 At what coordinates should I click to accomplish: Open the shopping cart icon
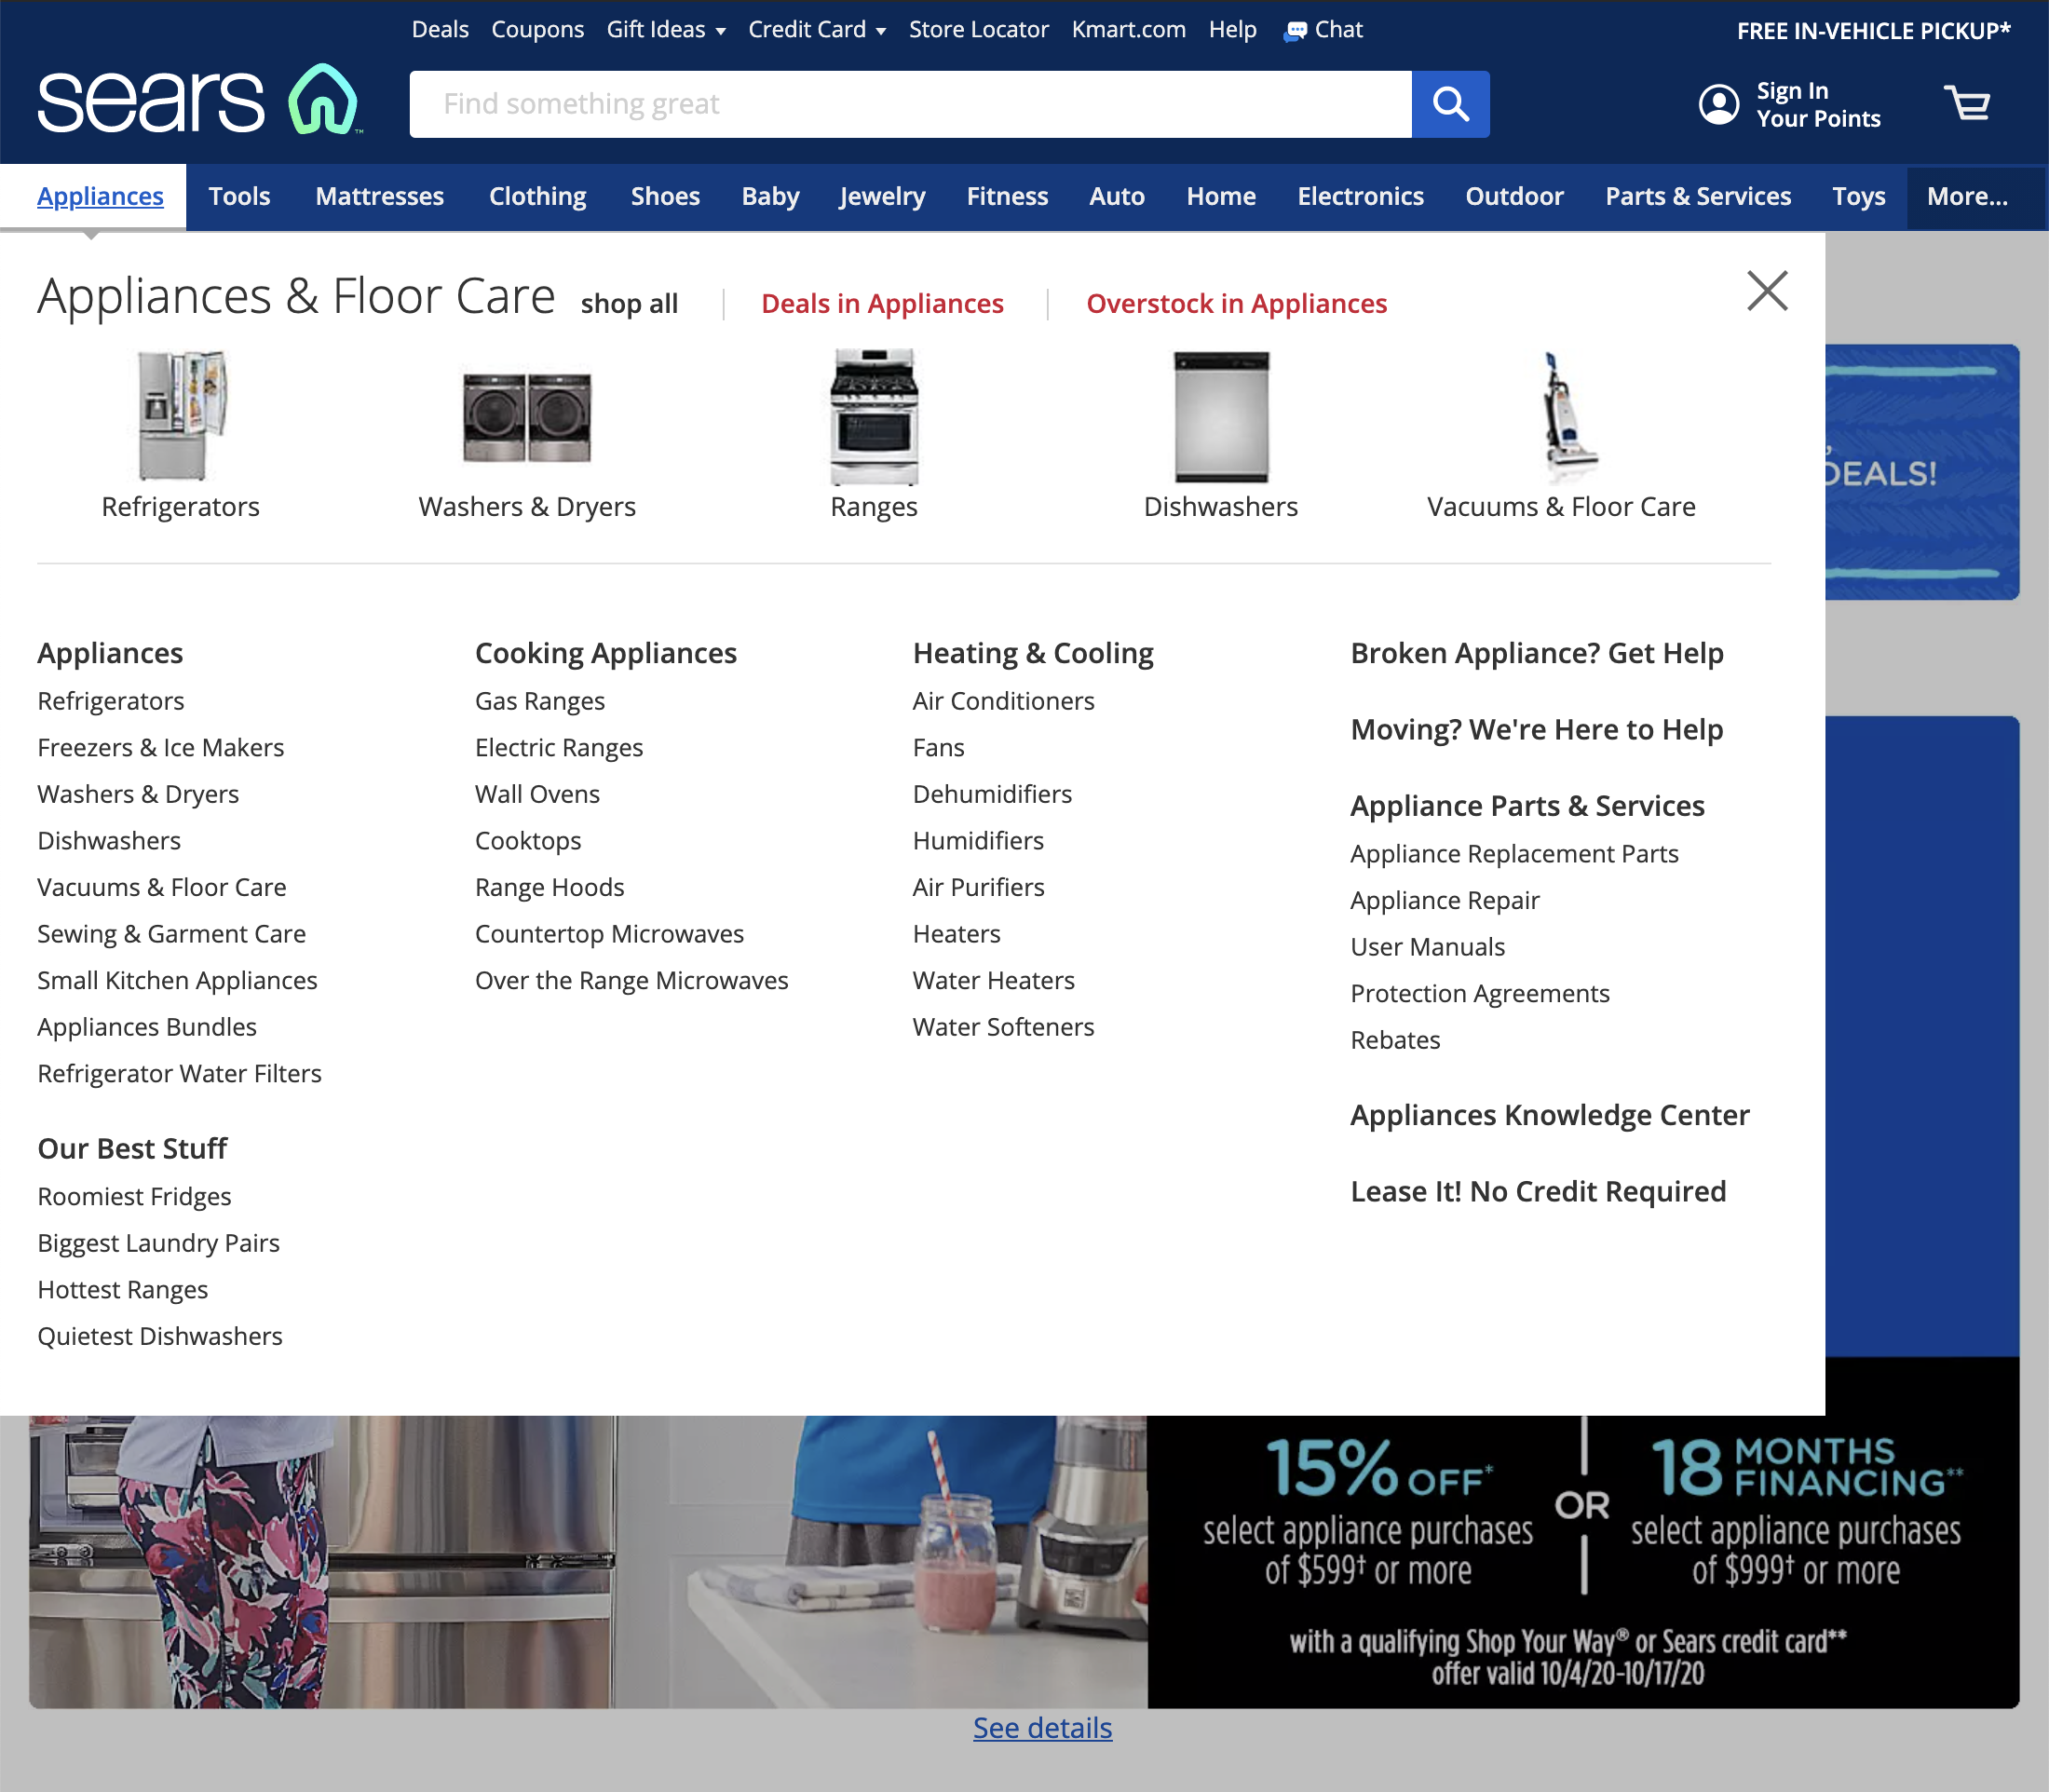[1967, 104]
